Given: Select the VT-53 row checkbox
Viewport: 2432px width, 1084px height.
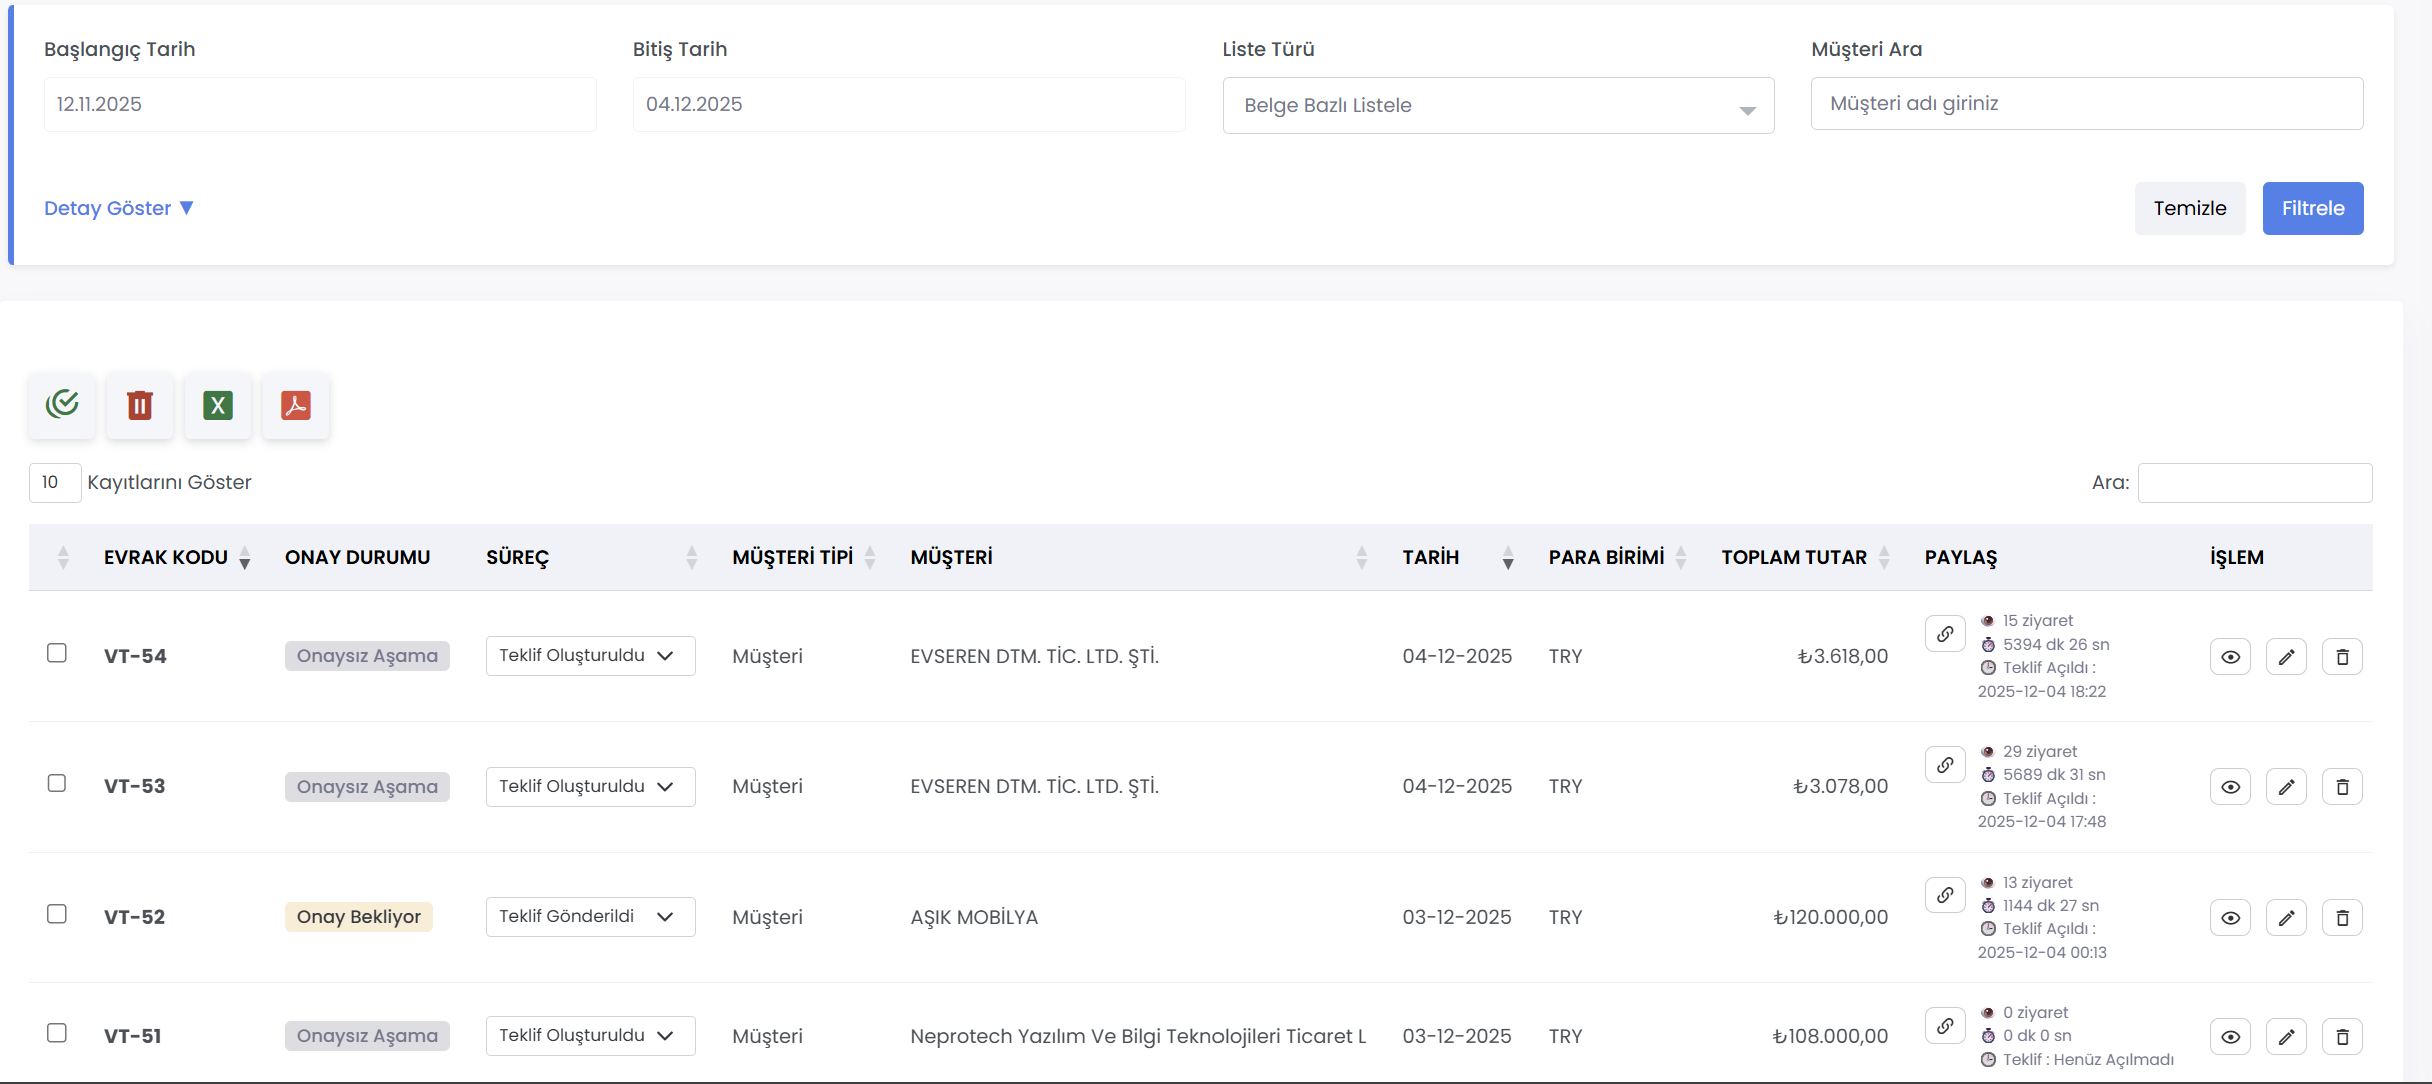Looking at the screenshot, I should point(57,783).
